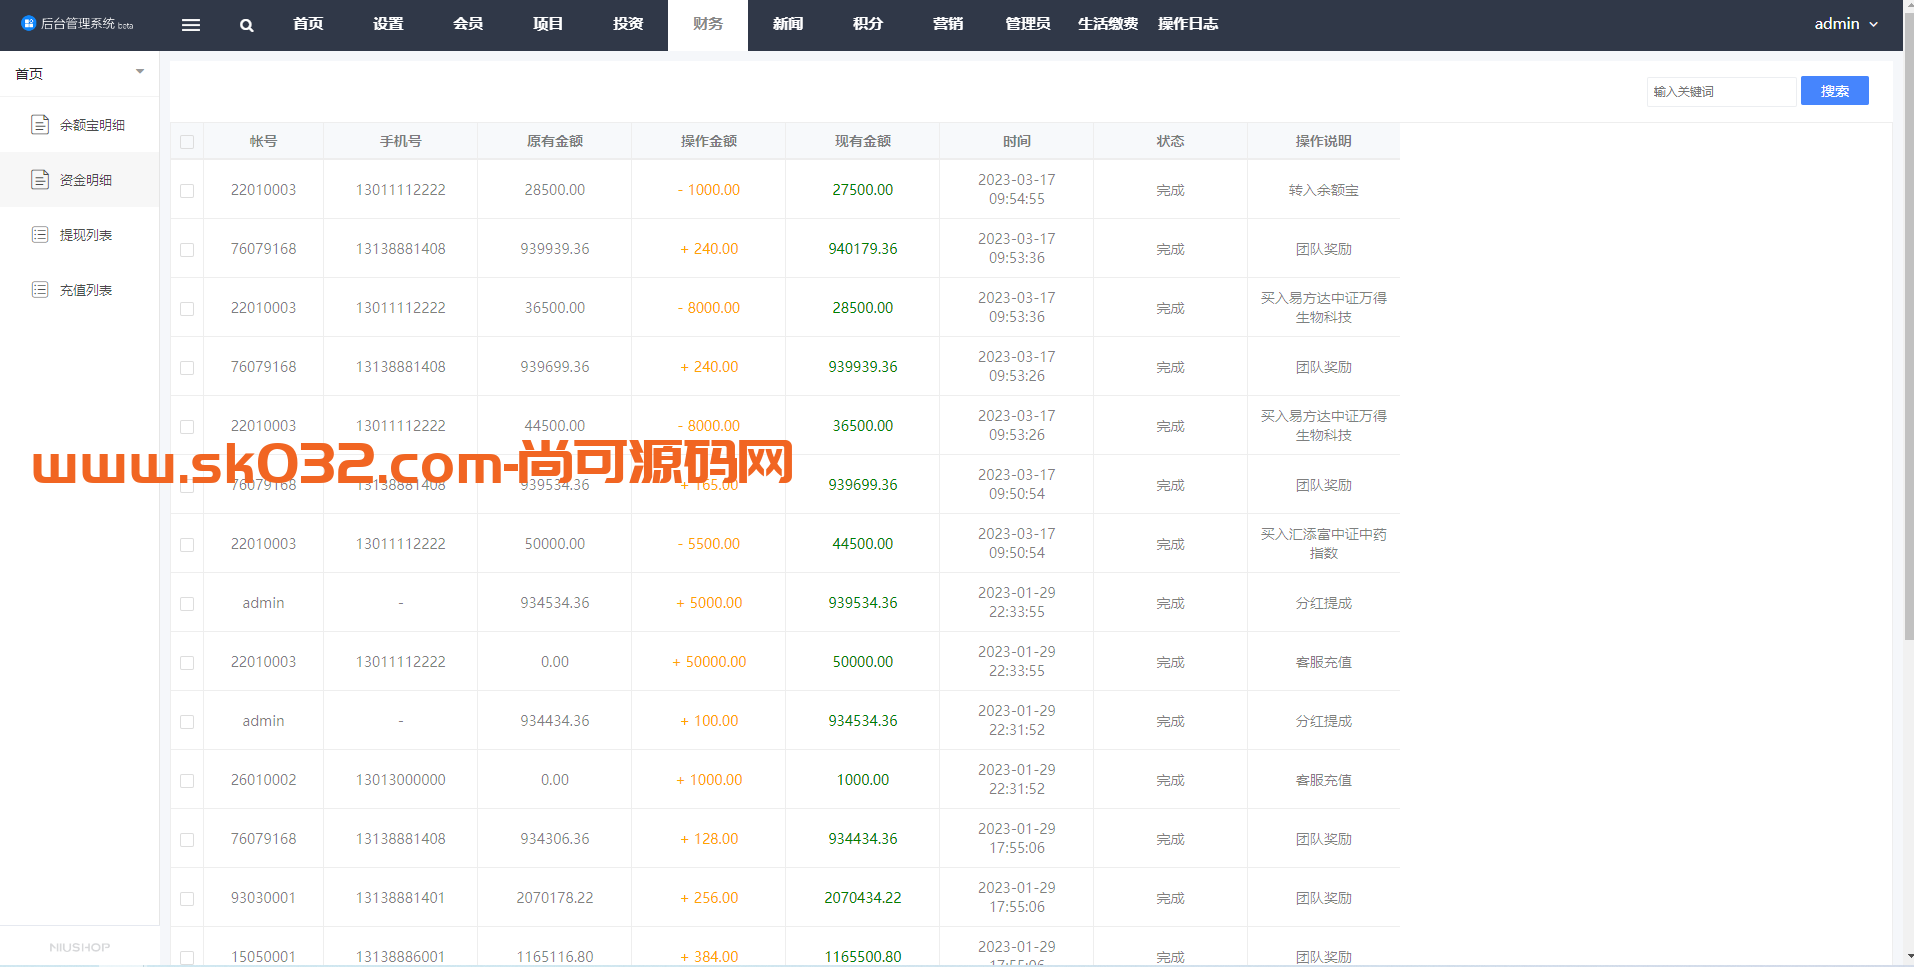Expand the 首页 sidebar dropdown arrow

[140, 72]
